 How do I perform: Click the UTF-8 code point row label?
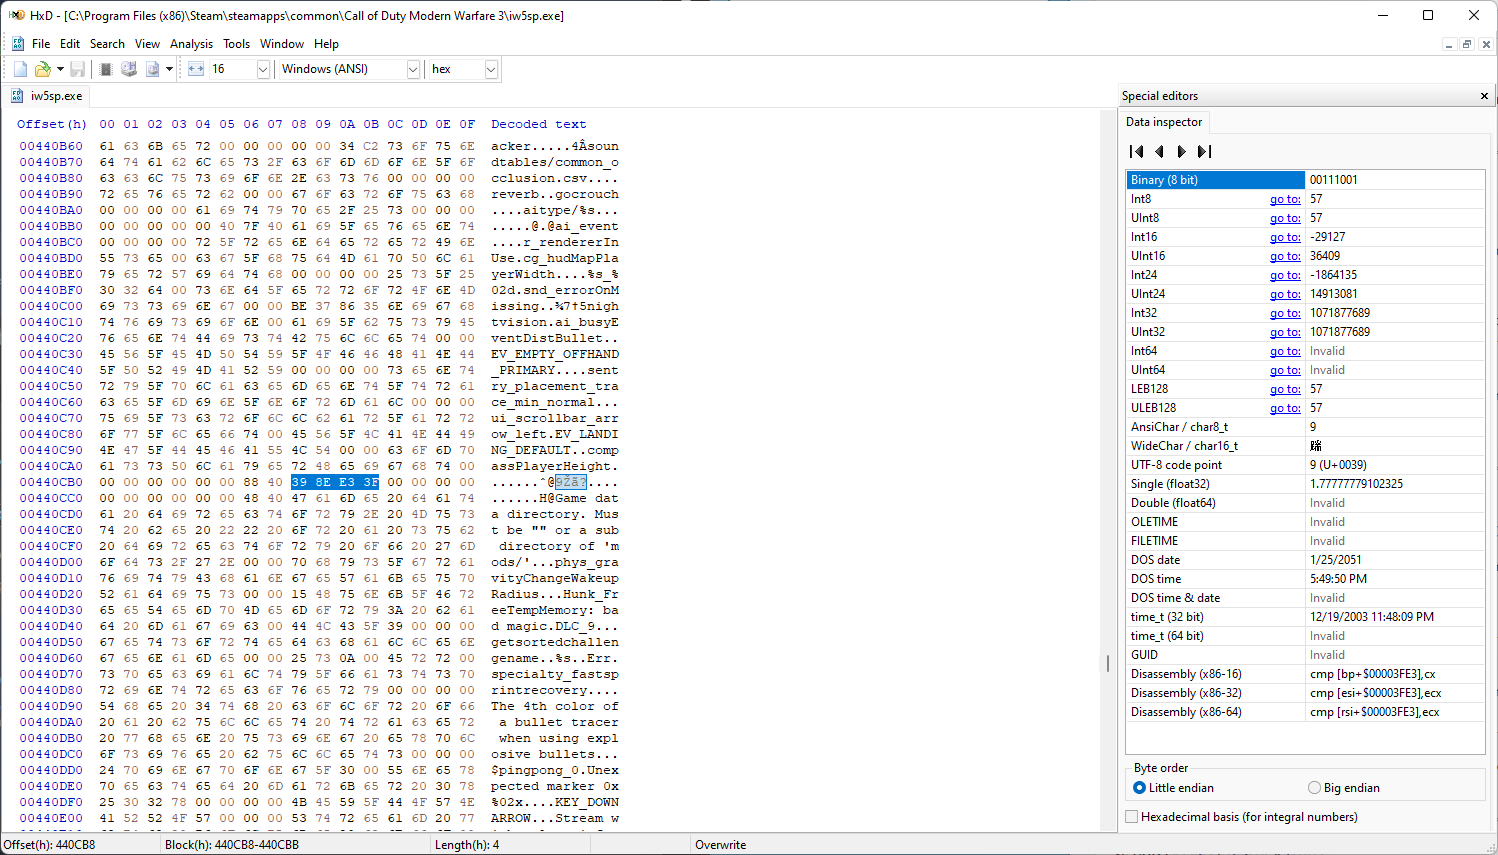coord(1176,465)
